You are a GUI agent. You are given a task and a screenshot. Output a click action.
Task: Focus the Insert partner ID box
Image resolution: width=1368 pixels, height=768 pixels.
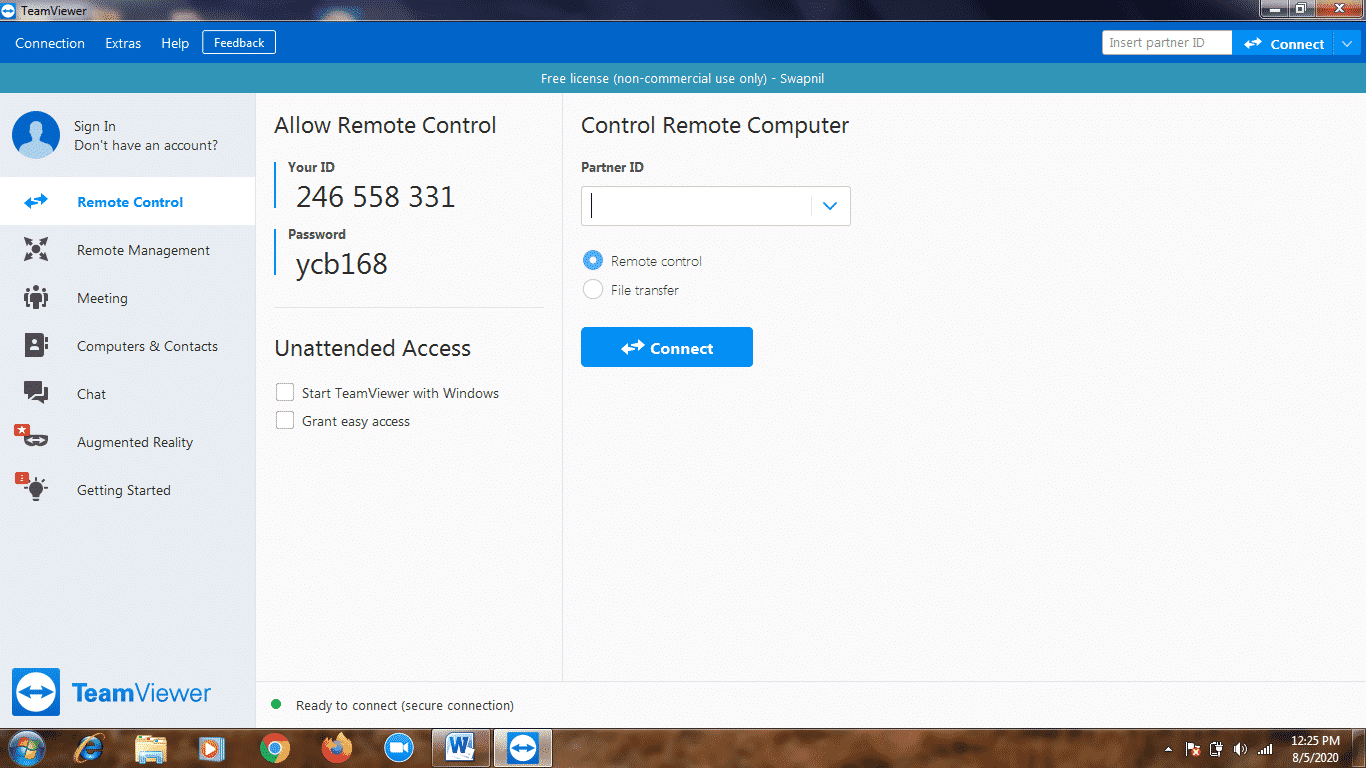(x=1167, y=43)
